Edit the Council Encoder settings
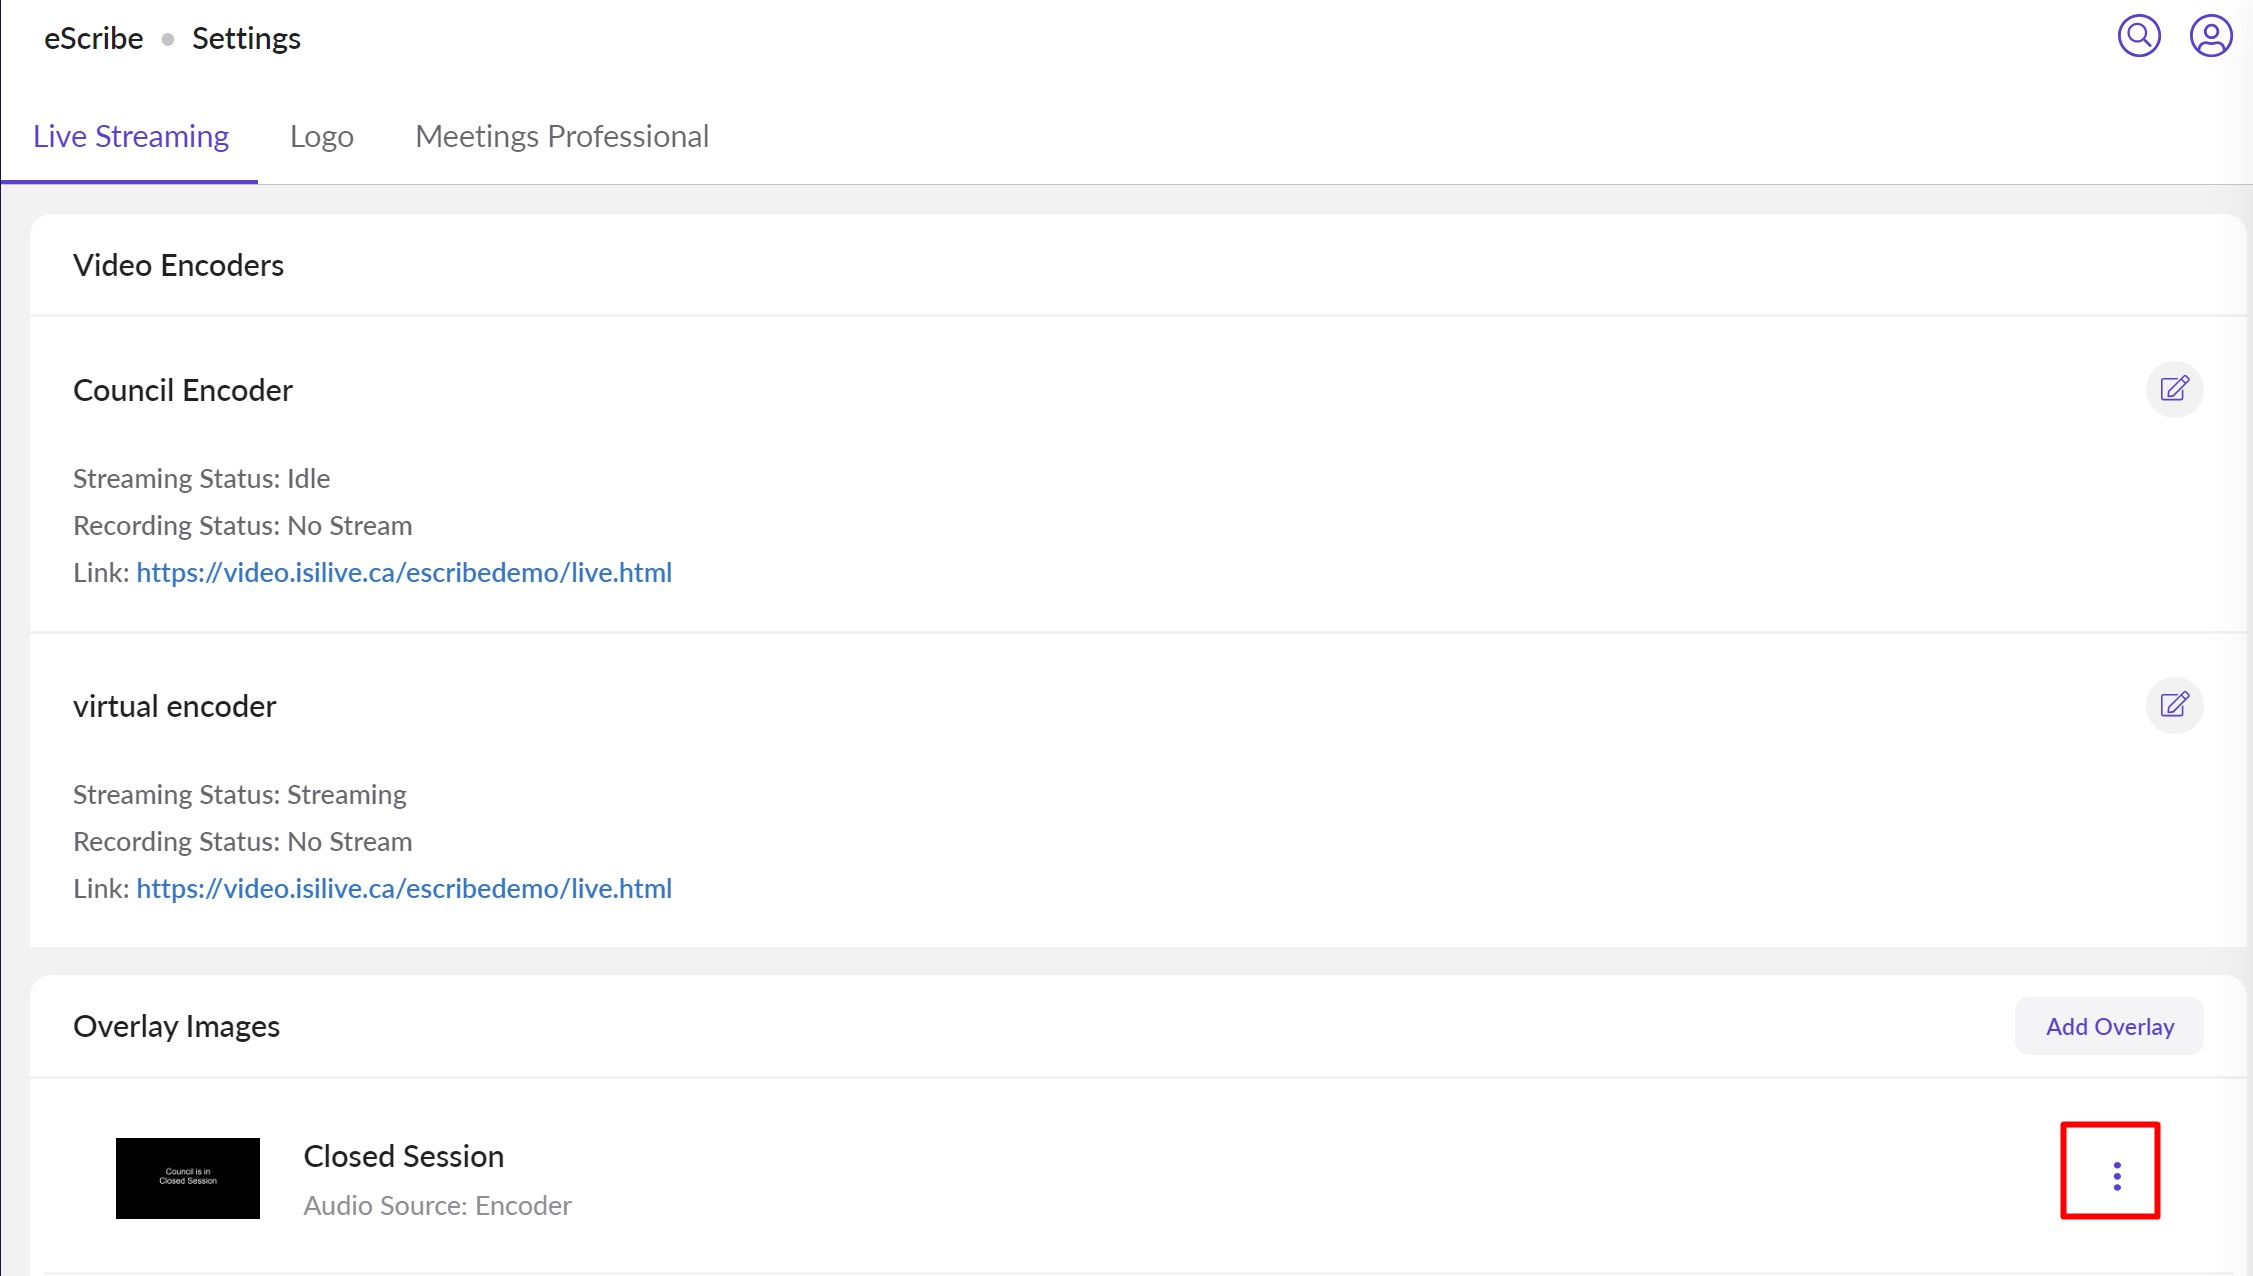 (x=2174, y=389)
